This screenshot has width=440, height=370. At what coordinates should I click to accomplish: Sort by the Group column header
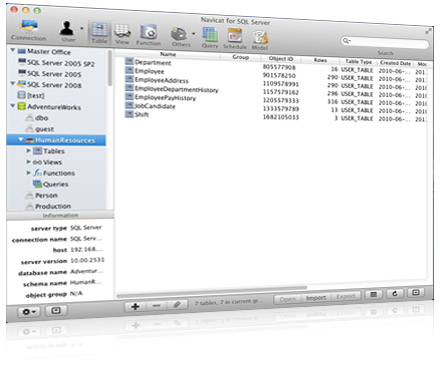pyautogui.click(x=241, y=57)
